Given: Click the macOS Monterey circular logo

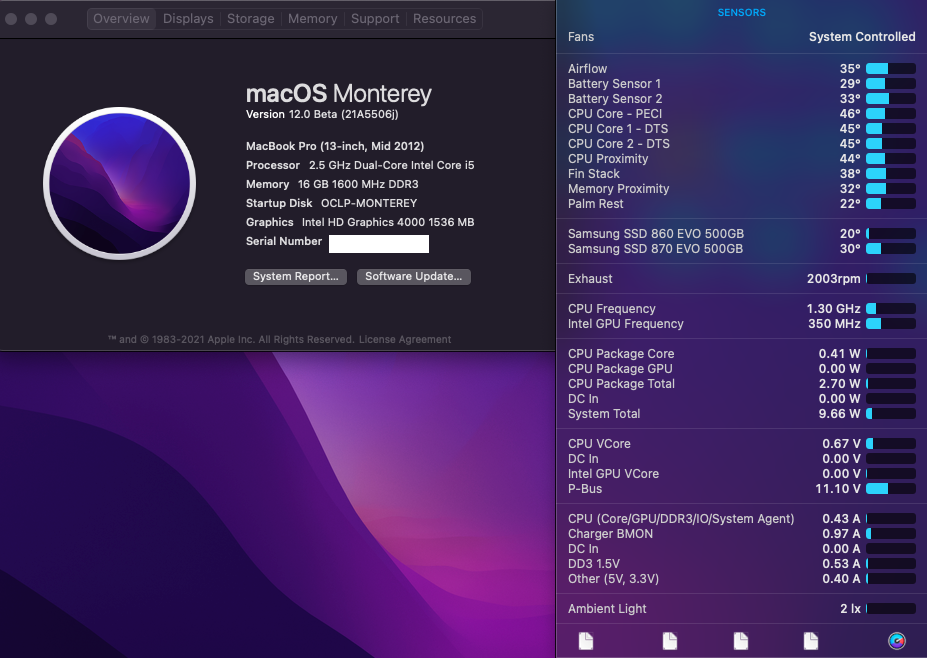Looking at the screenshot, I should [x=119, y=183].
